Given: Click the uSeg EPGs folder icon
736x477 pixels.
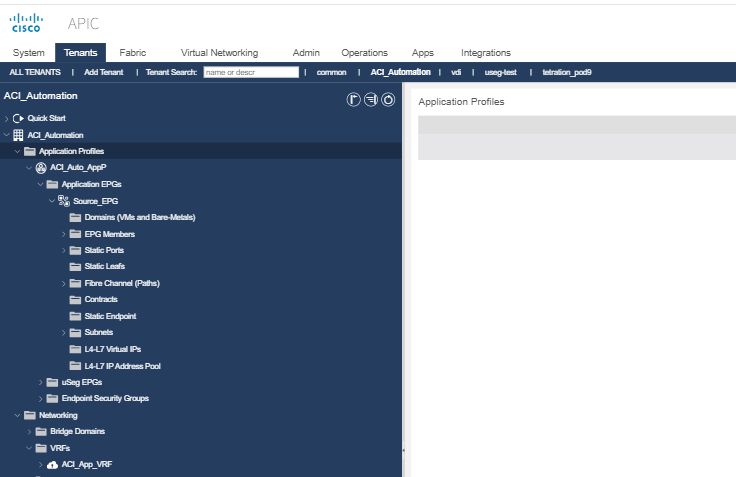Looking at the screenshot, I should [53, 382].
